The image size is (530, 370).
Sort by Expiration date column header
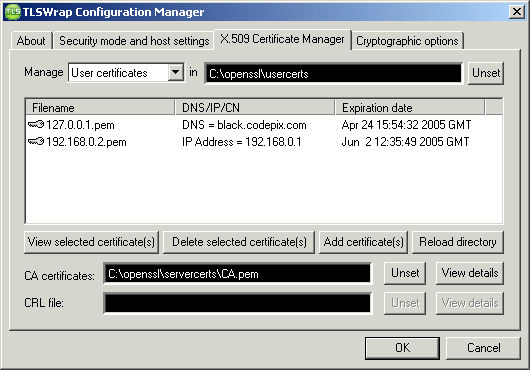(x=410, y=107)
